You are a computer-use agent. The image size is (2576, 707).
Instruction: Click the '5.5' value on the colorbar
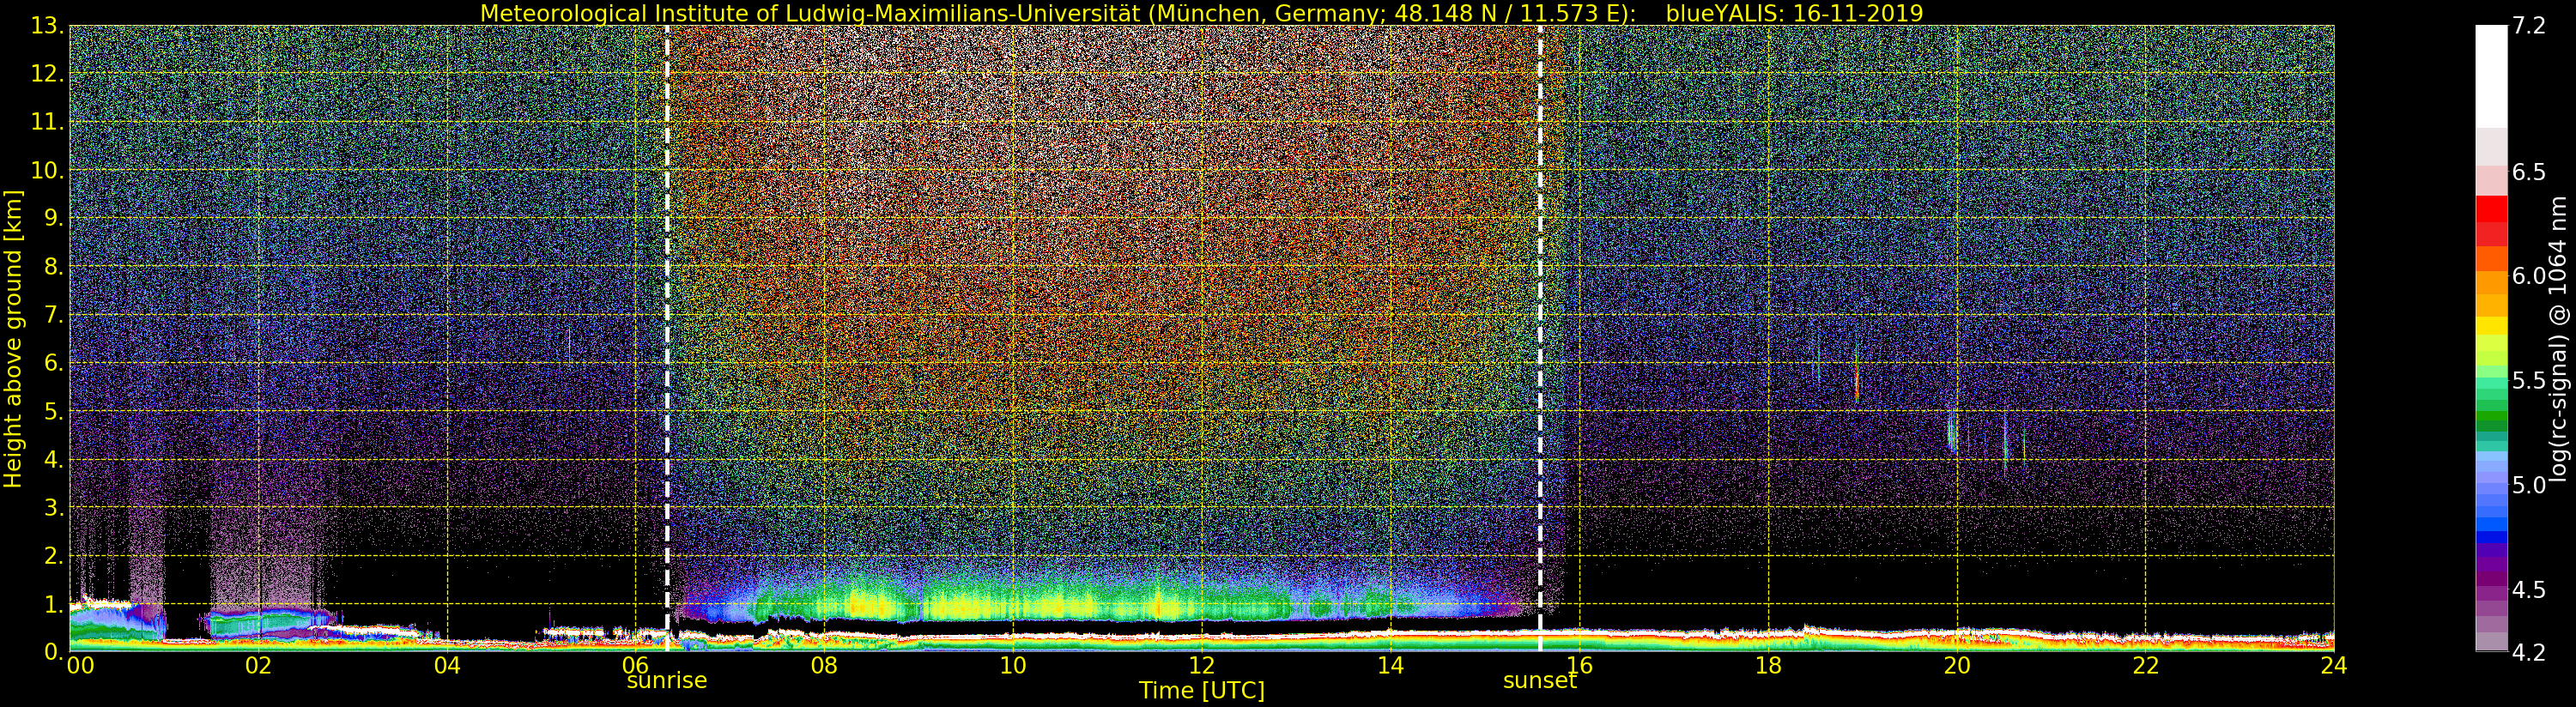(x=2529, y=381)
